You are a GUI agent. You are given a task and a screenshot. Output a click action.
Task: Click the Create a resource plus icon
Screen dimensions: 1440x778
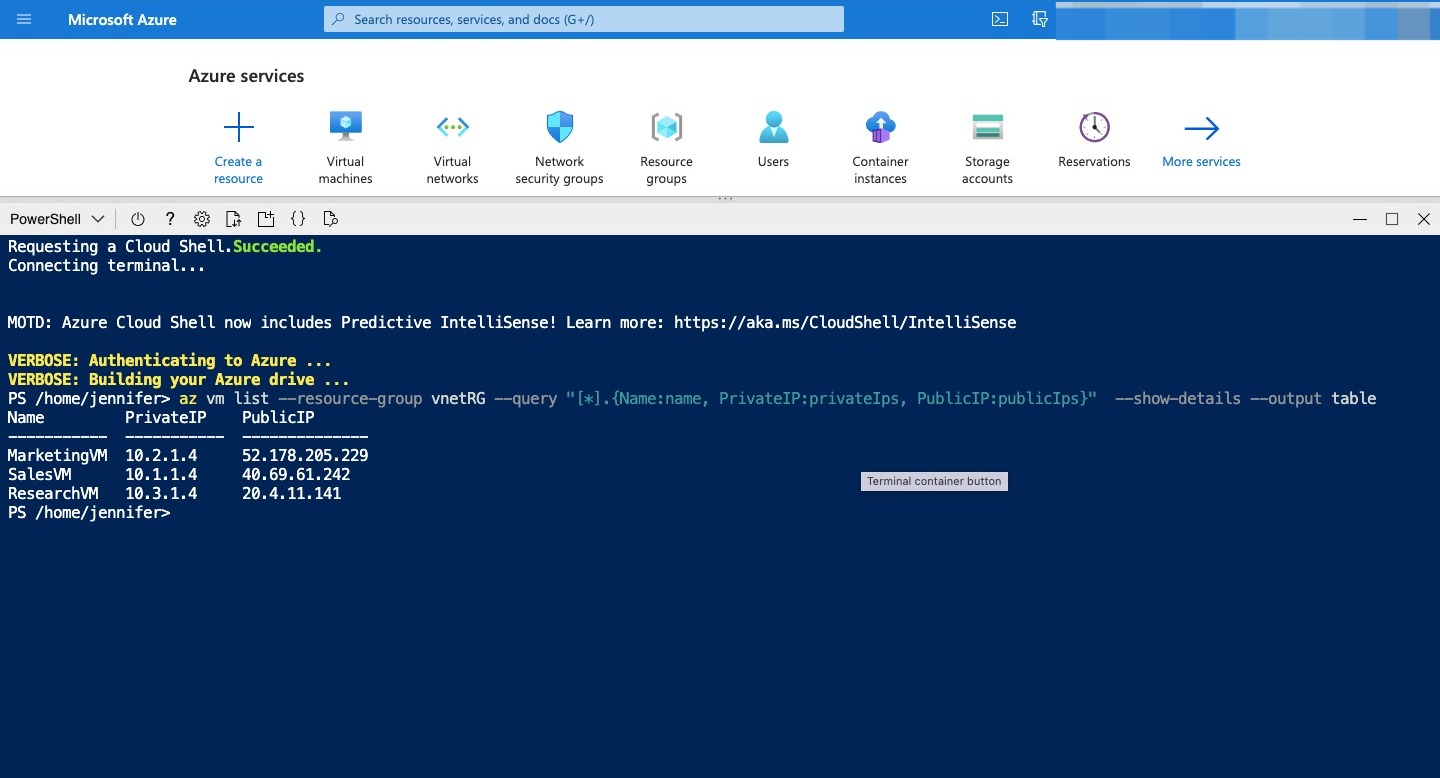[x=238, y=128]
